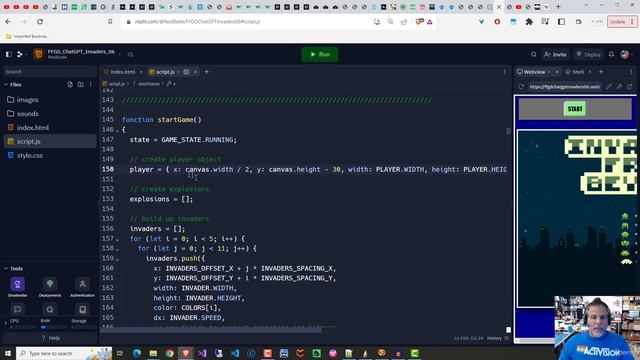The width and height of the screenshot is (640, 360).
Task: Open the search tool icon under Deployments
Action: point(50,310)
